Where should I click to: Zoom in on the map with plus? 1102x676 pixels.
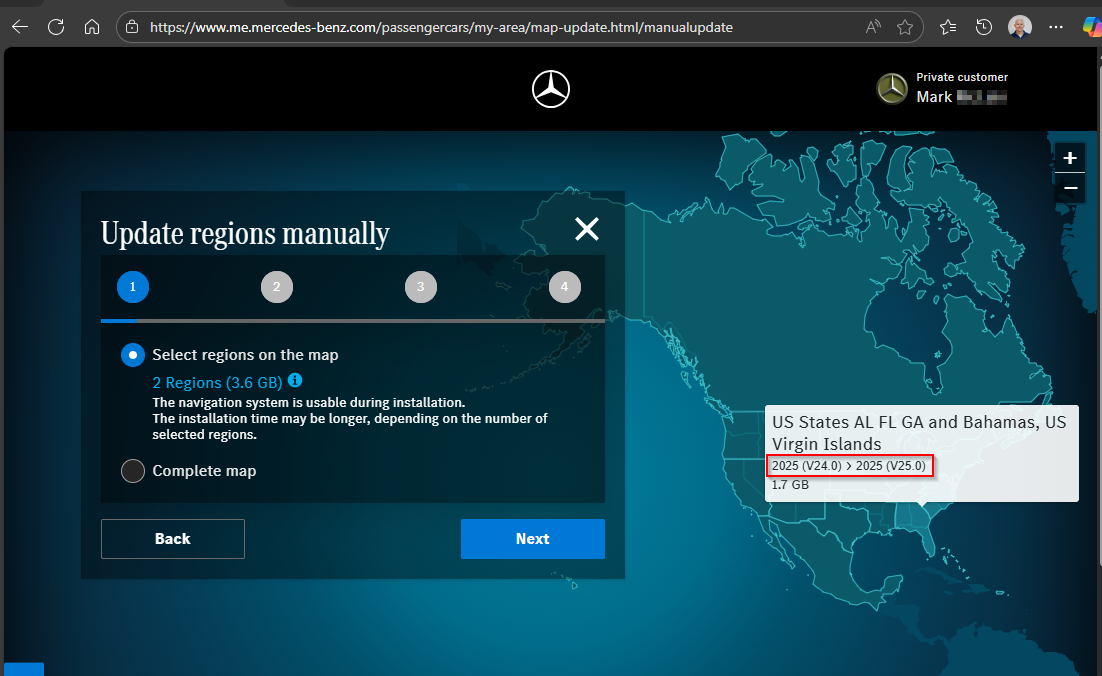point(1070,158)
